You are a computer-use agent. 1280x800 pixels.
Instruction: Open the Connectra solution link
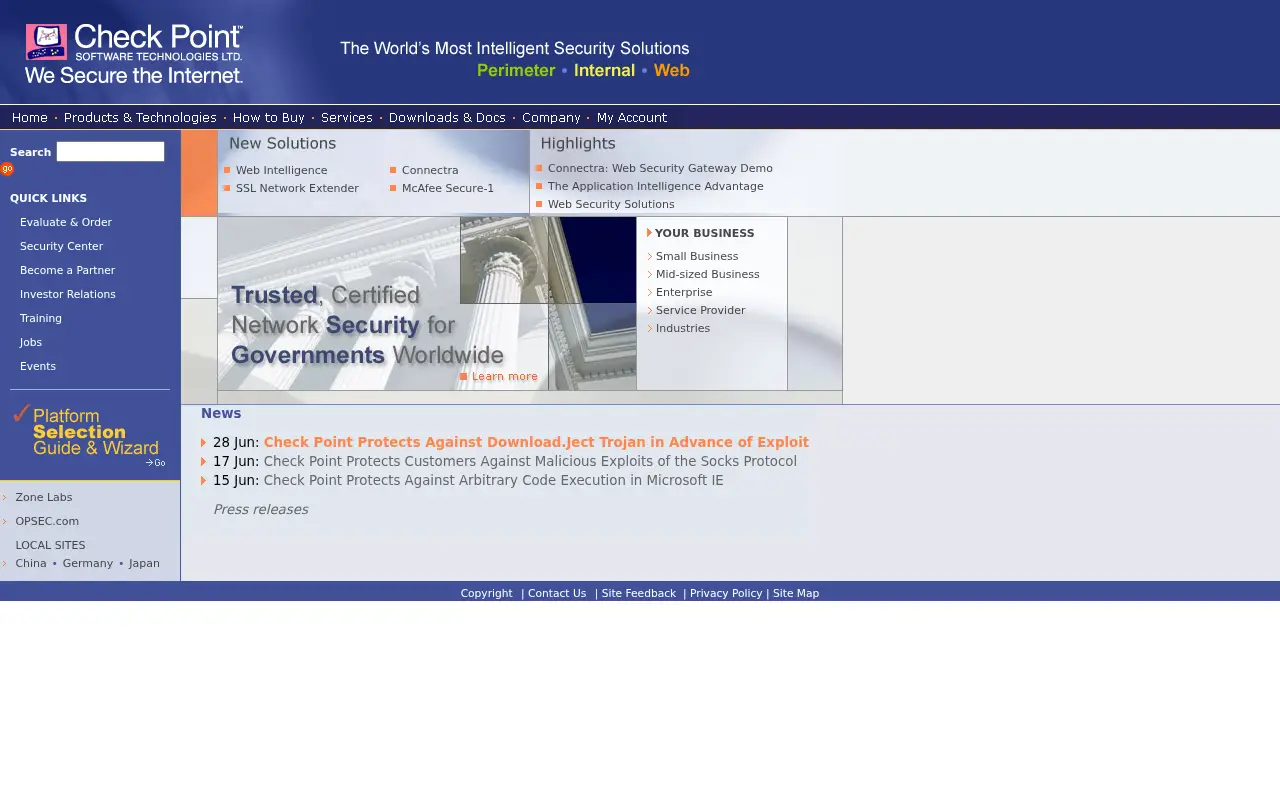pyautogui.click(x=430, y=170)
